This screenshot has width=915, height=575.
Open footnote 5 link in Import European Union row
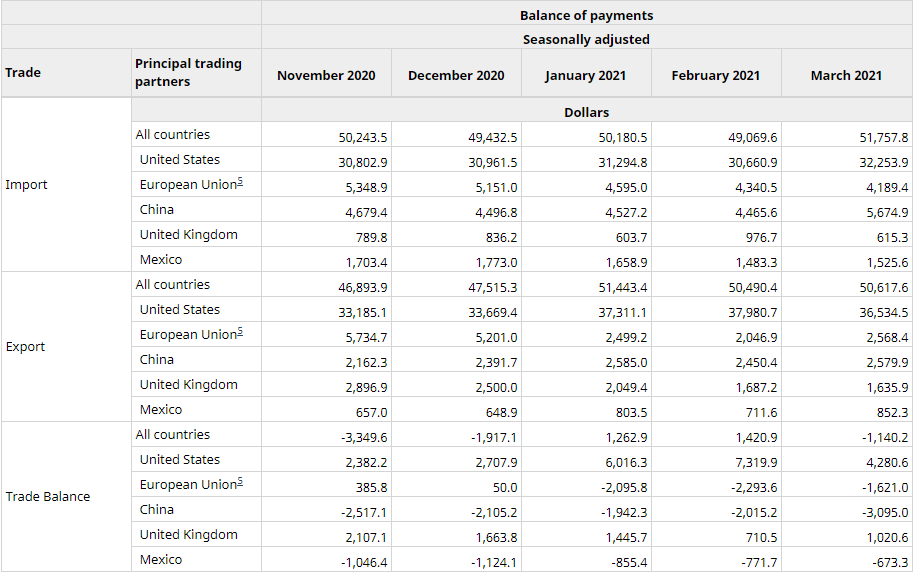tap(240, 182)
